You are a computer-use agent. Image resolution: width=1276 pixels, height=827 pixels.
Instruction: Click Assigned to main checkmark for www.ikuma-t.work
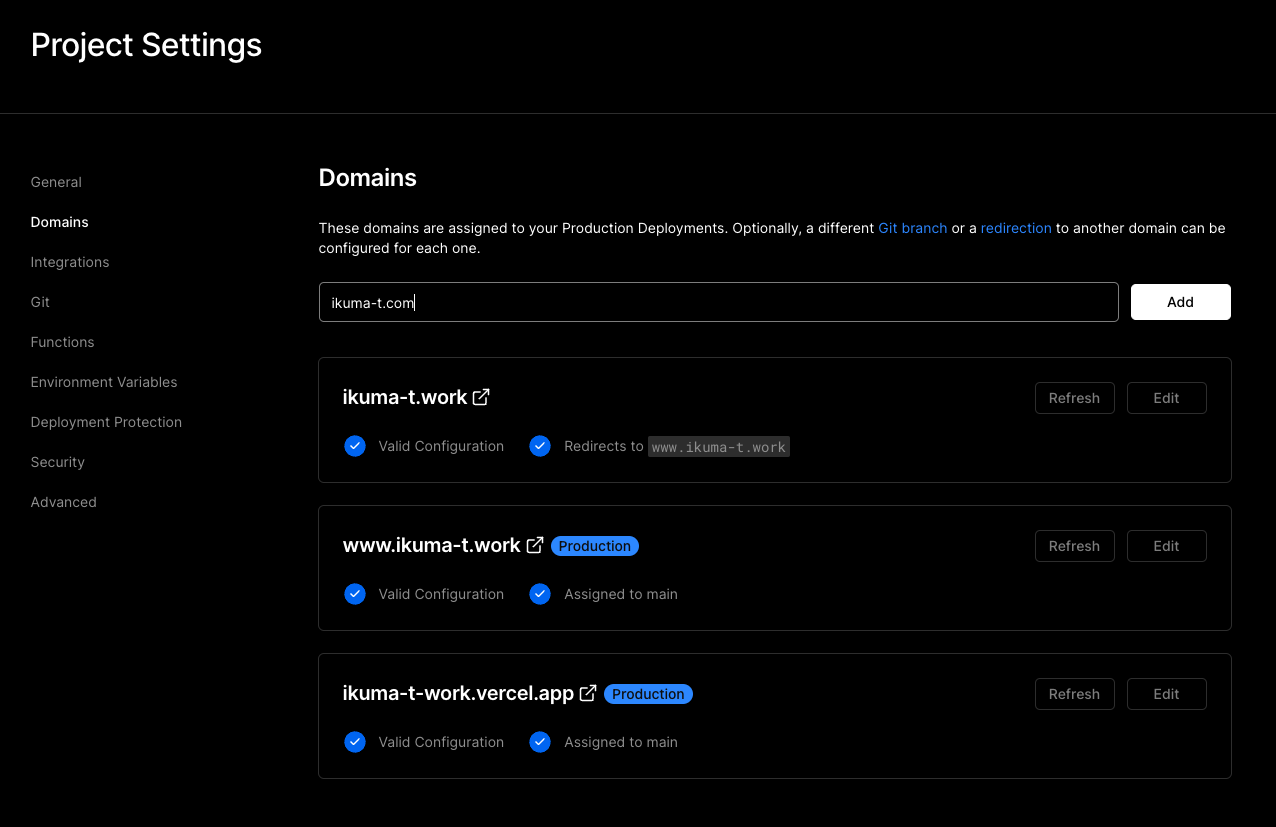(x=540, y=594)
